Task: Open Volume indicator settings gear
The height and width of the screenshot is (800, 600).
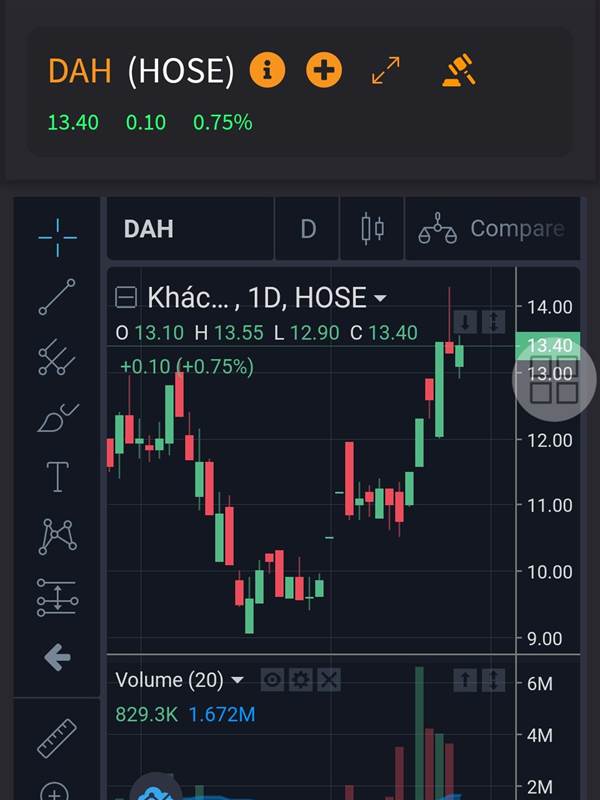Action: click(301, 680)
